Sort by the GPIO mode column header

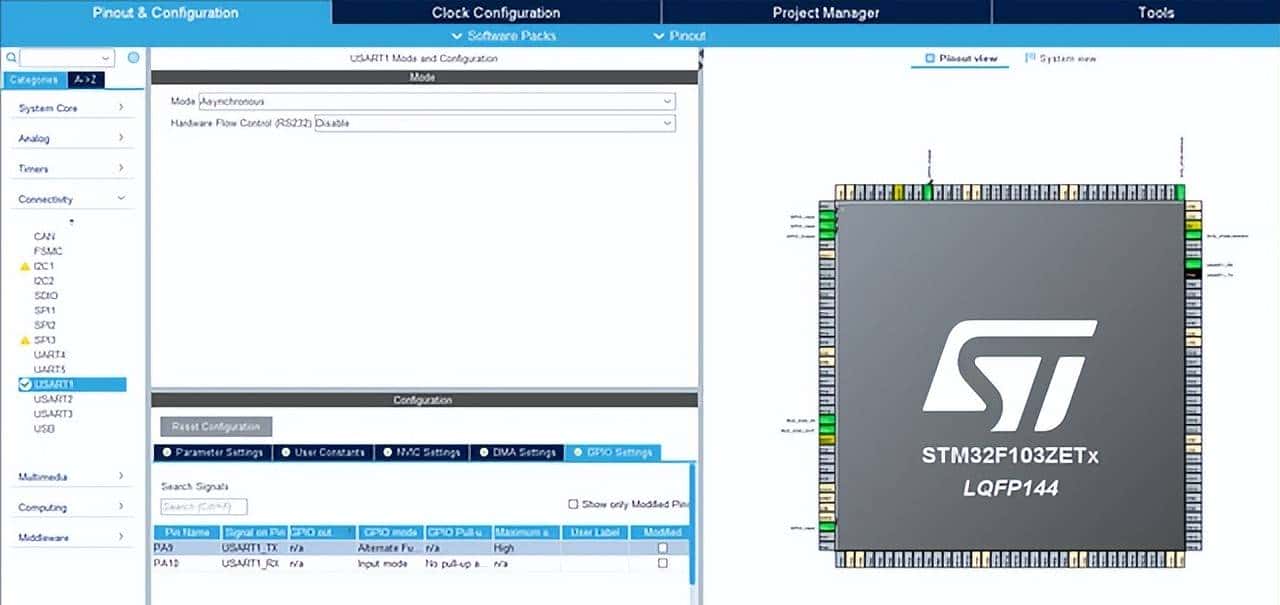click(390, 533)
